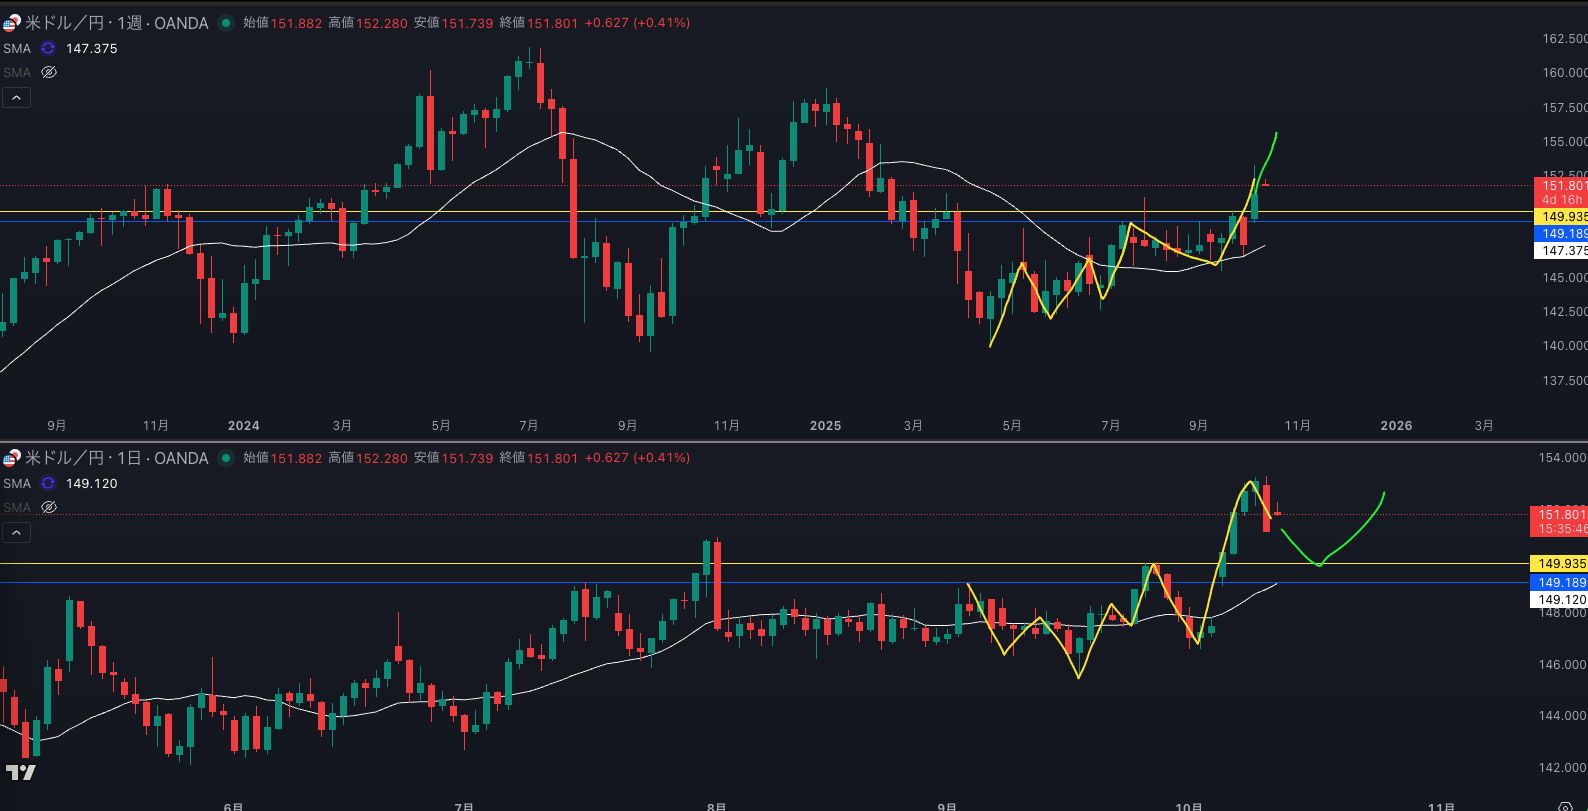Click green market status dot in weekly chart
1588x811 pixels.
pyautogui.click(x=226, y=23)
